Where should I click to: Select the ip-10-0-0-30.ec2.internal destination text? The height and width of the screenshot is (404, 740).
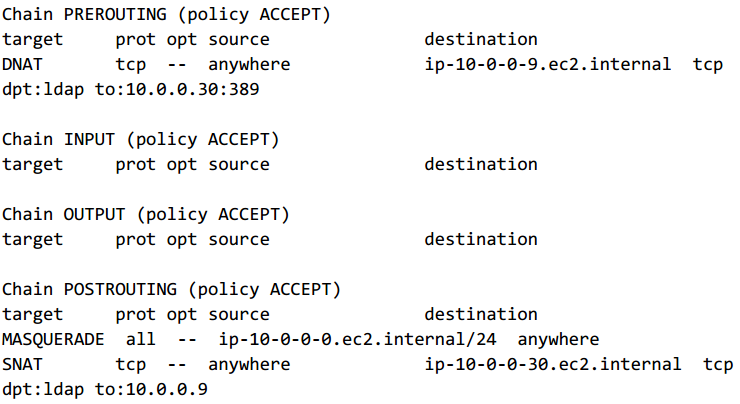553,364
